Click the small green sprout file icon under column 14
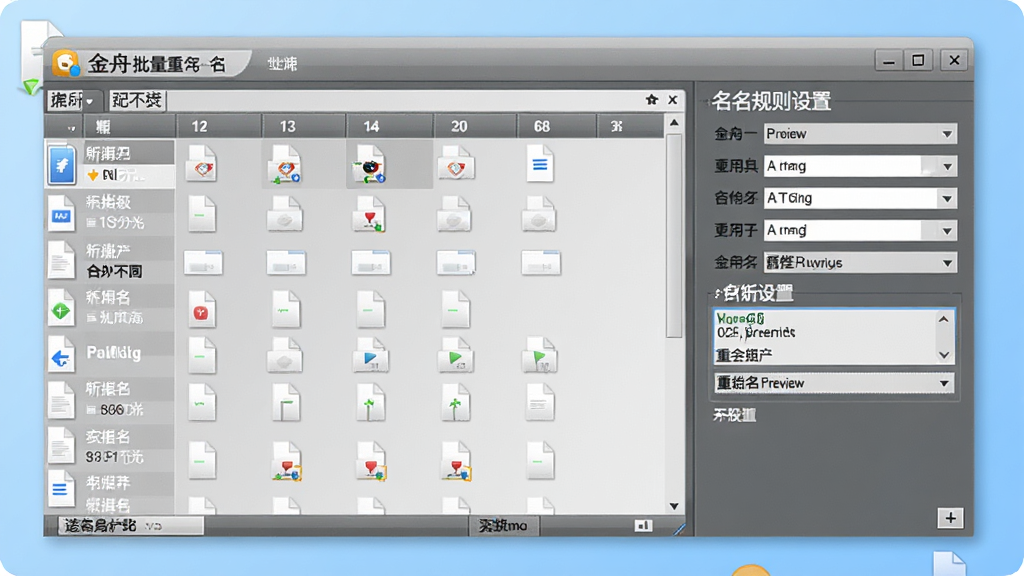The image size is (1024, 576). tap(370, 402)
